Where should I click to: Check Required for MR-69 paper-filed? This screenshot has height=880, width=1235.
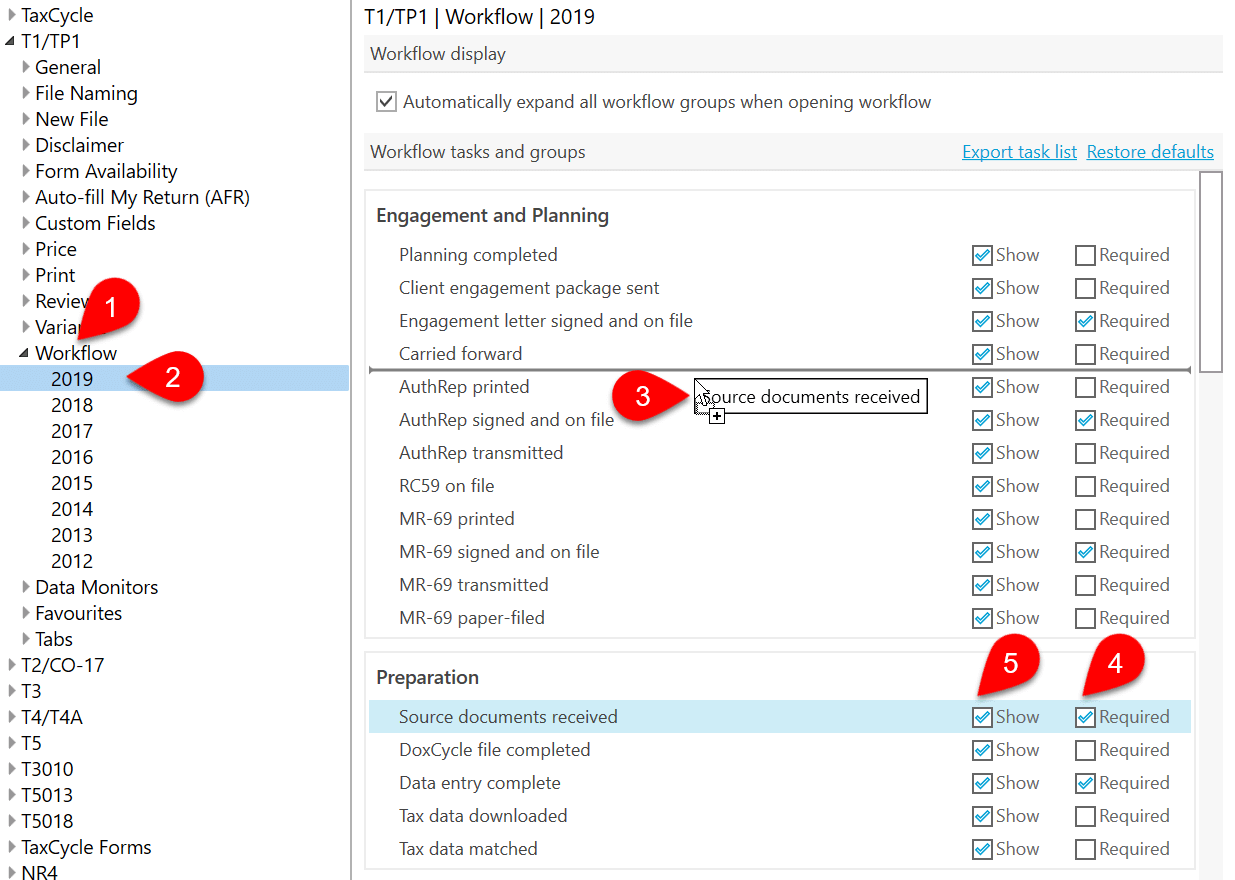[x=1085, y=618]
